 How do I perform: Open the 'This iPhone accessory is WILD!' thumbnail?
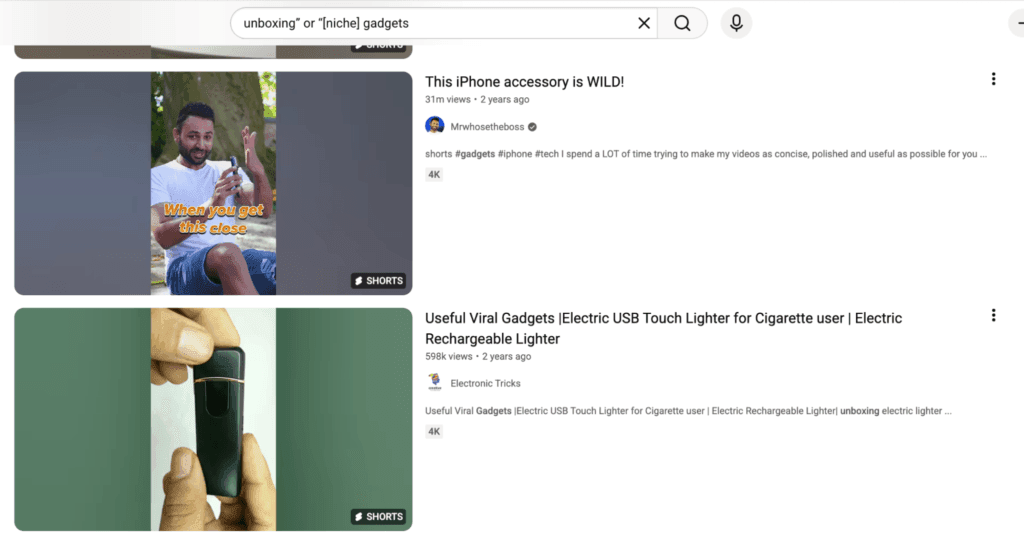tap(214, 183)
